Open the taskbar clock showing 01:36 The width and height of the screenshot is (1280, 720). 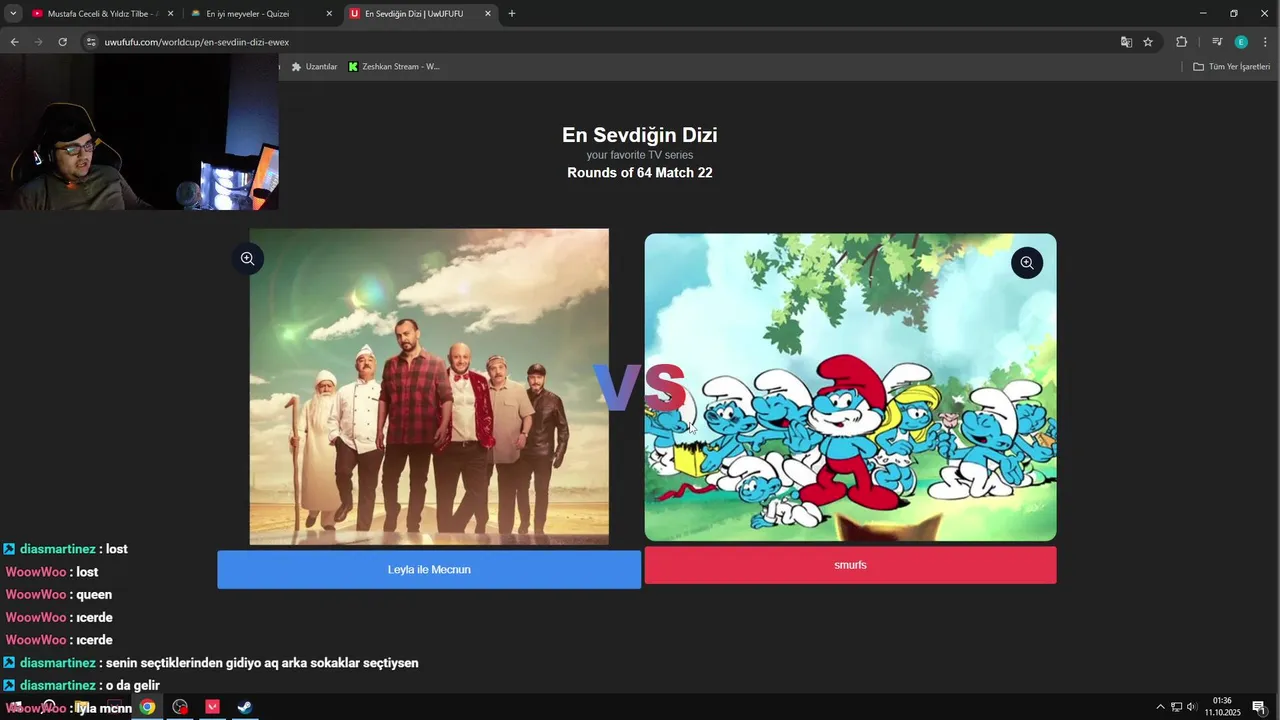click(x=1222, y=707)
